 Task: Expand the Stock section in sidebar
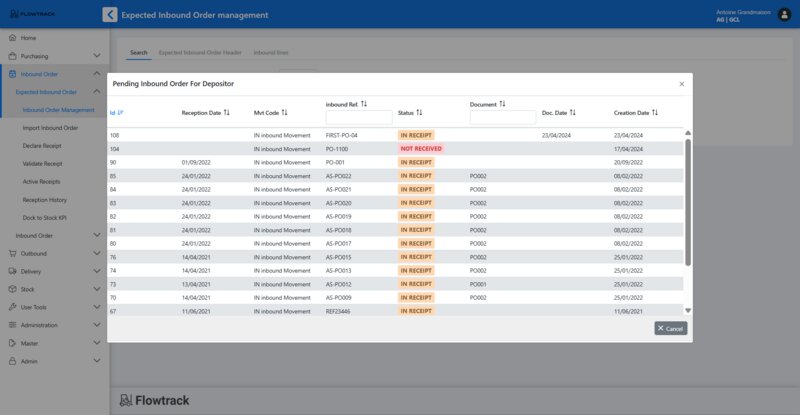(x=96, y=290)
